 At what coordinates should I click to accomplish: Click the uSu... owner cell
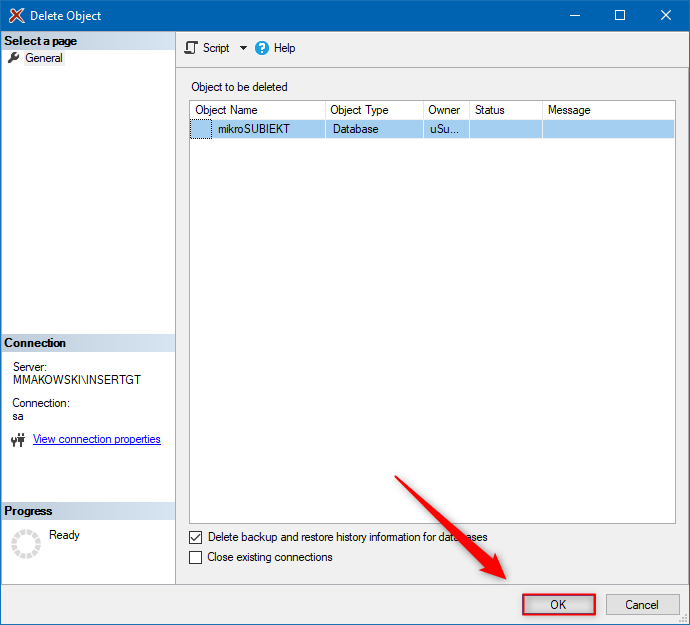click(447, 129)
